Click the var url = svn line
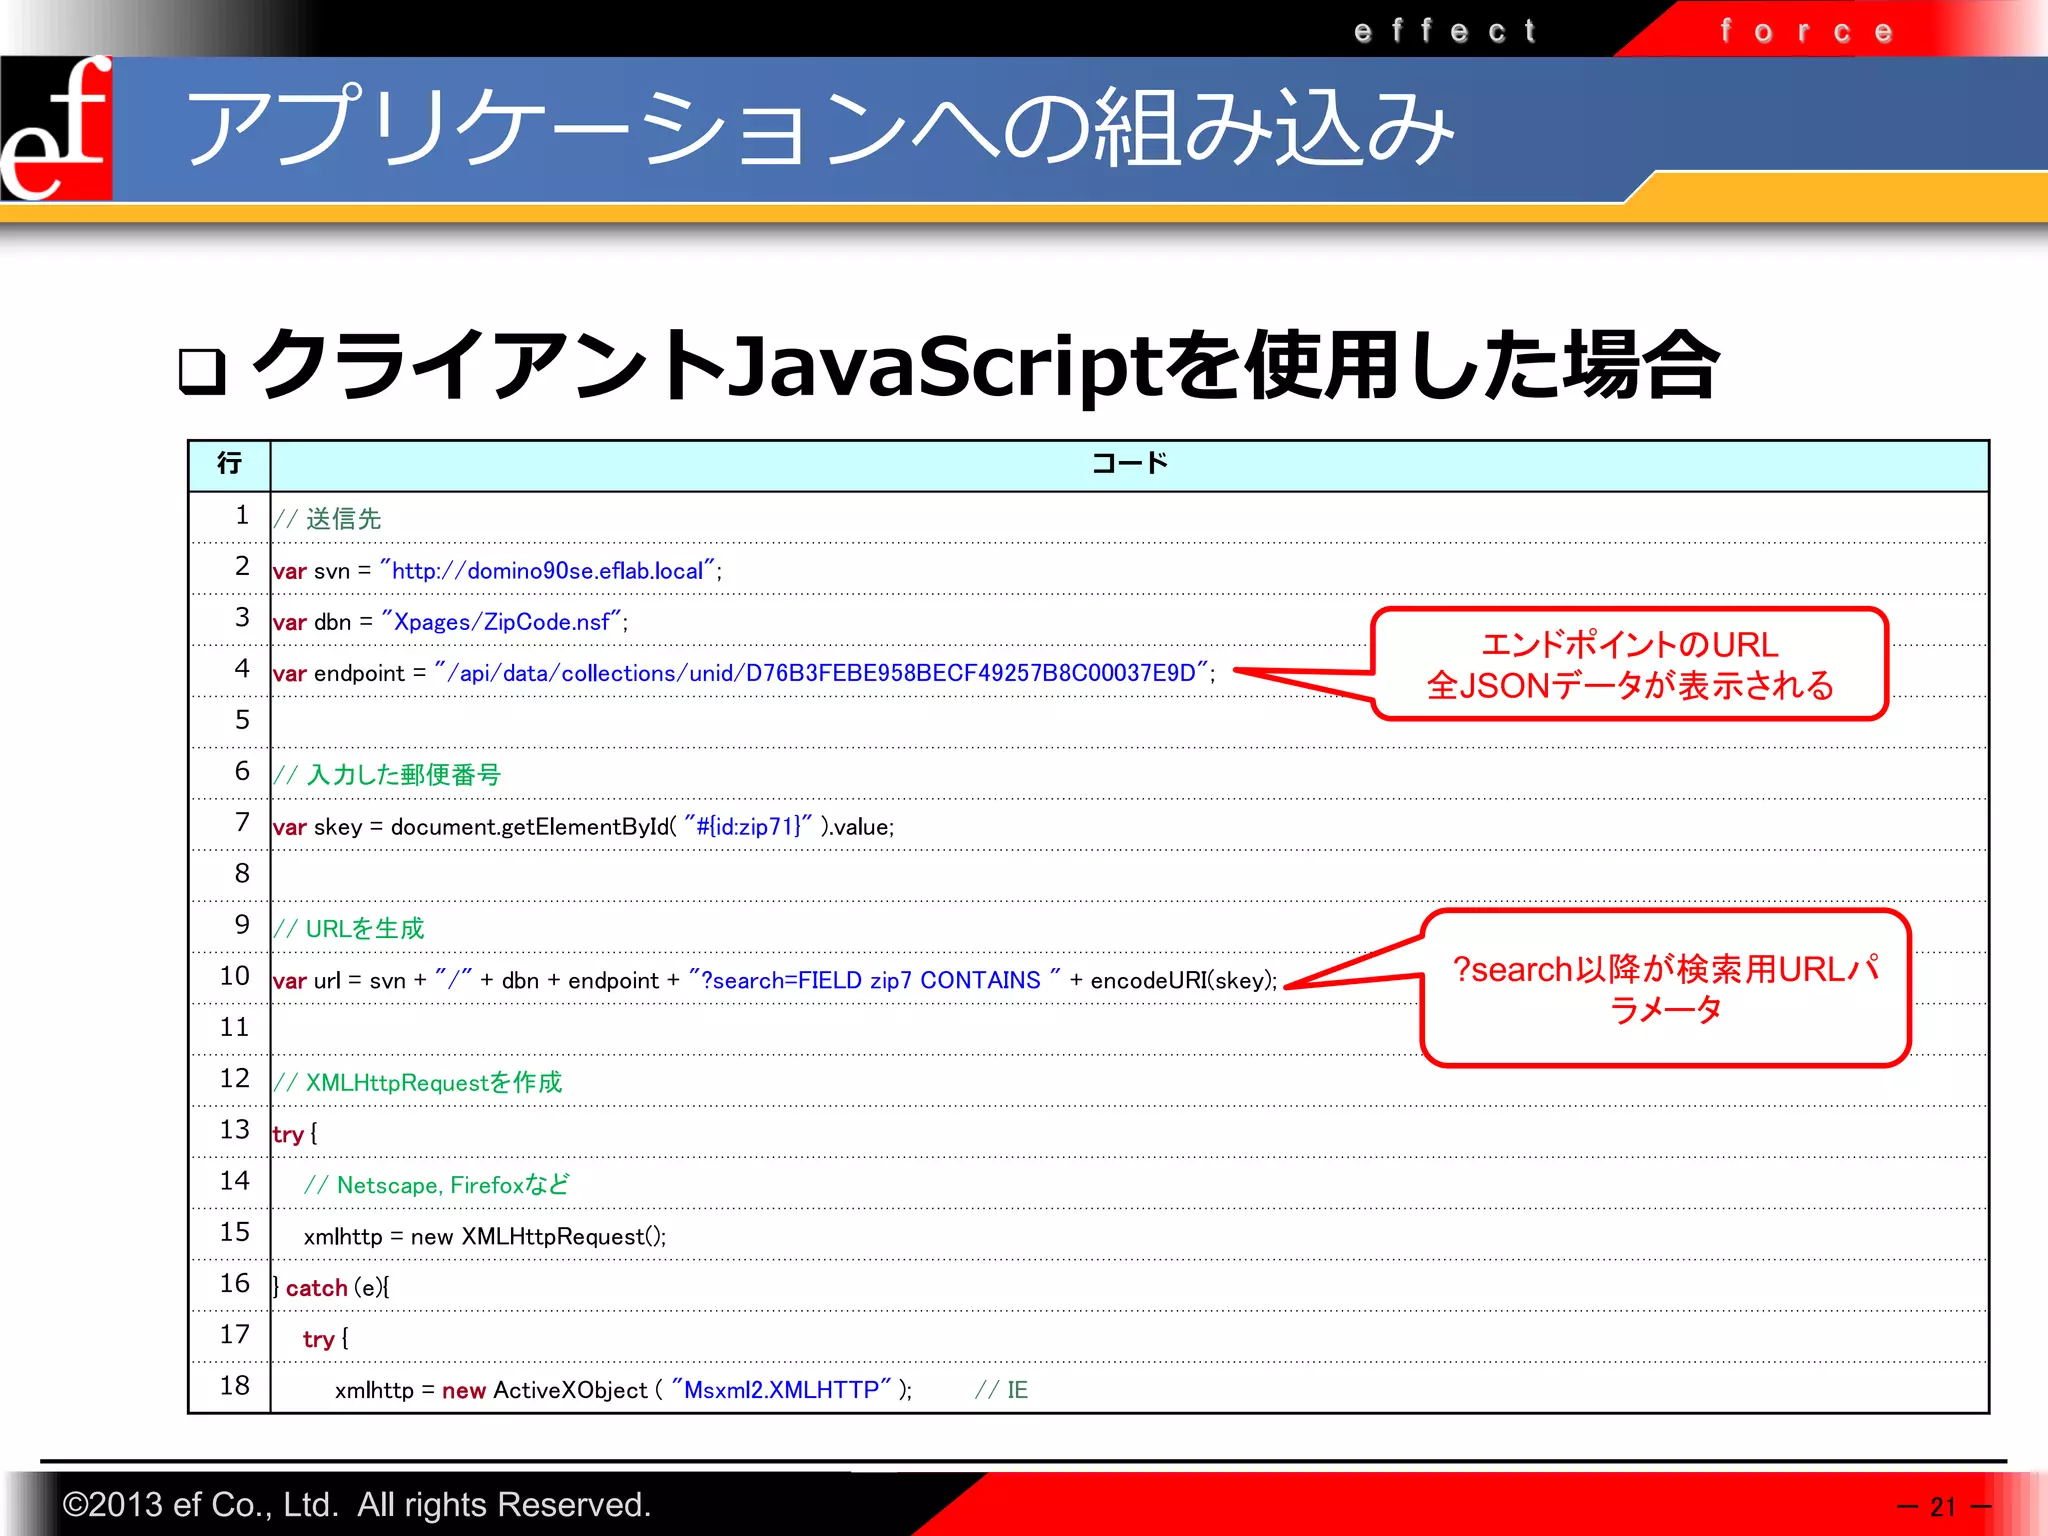Viewport: 2048px width, 1536px height. [x=775, y=980]
